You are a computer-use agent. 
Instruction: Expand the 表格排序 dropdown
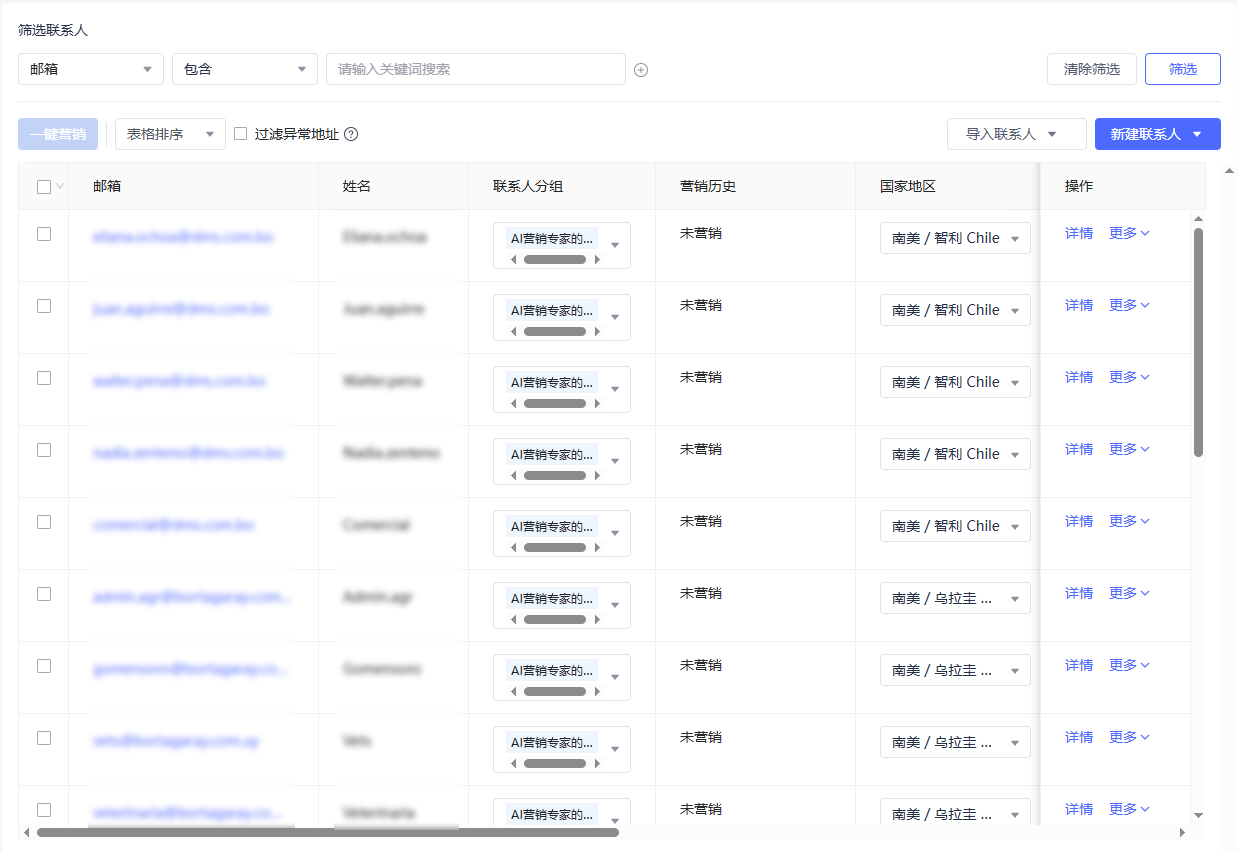tap(170, 134)
